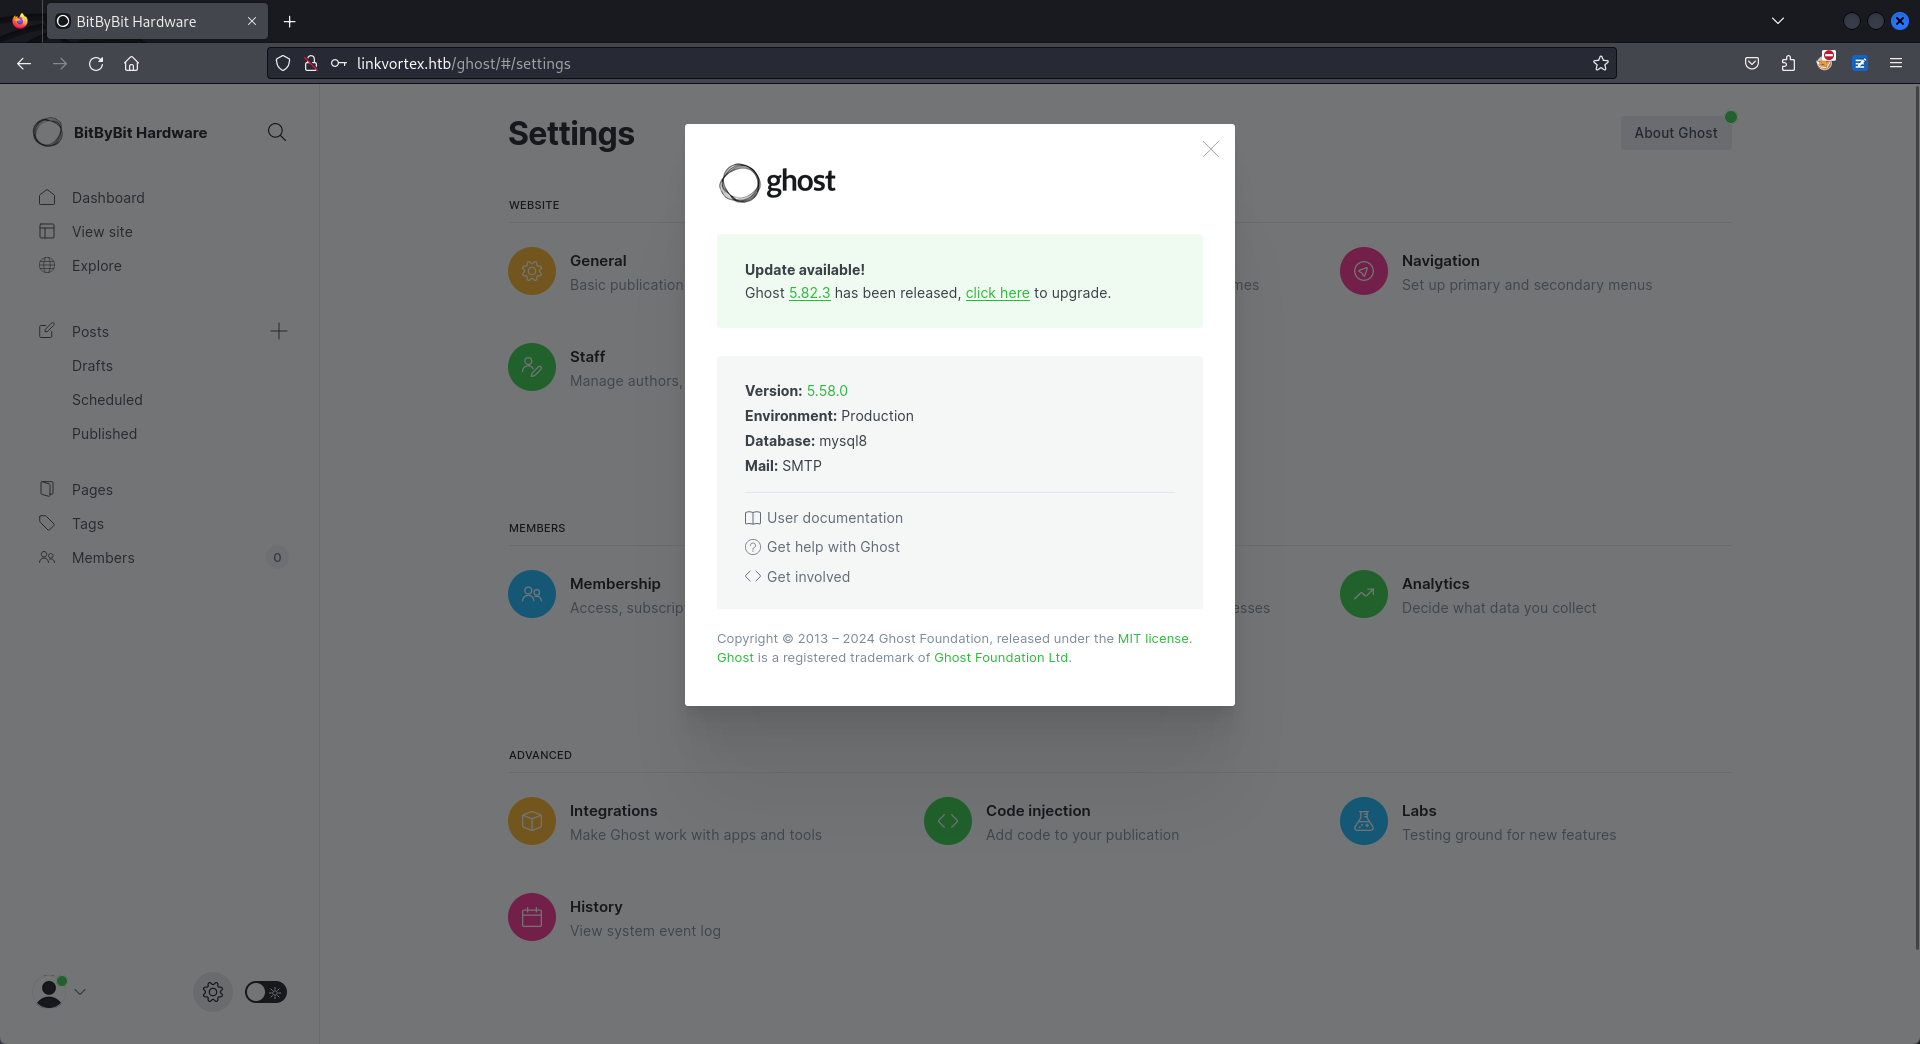Image resolution: width=1920 pixels, height=1044 pixels.
Task: Open the 5.58.0 version link
Action: pyautogui.click(x=827, y=391)
